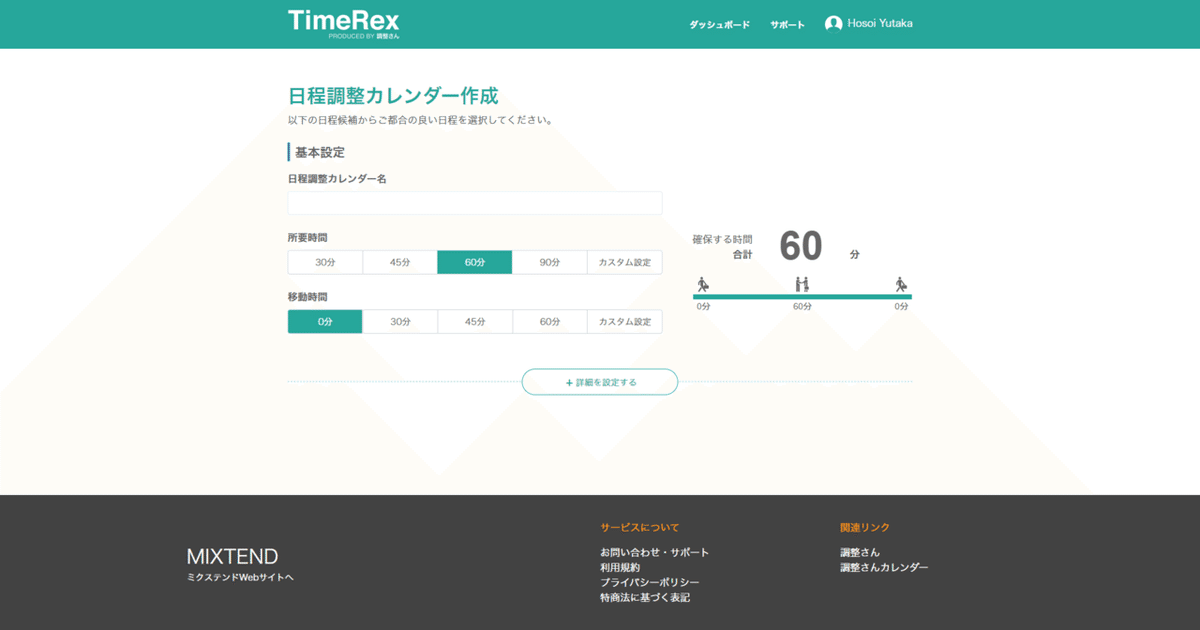Image resolution: width=1200 pixels, height=630 pixels.
Task: Open 利用規約 footer link
Action: coord(620,568)
